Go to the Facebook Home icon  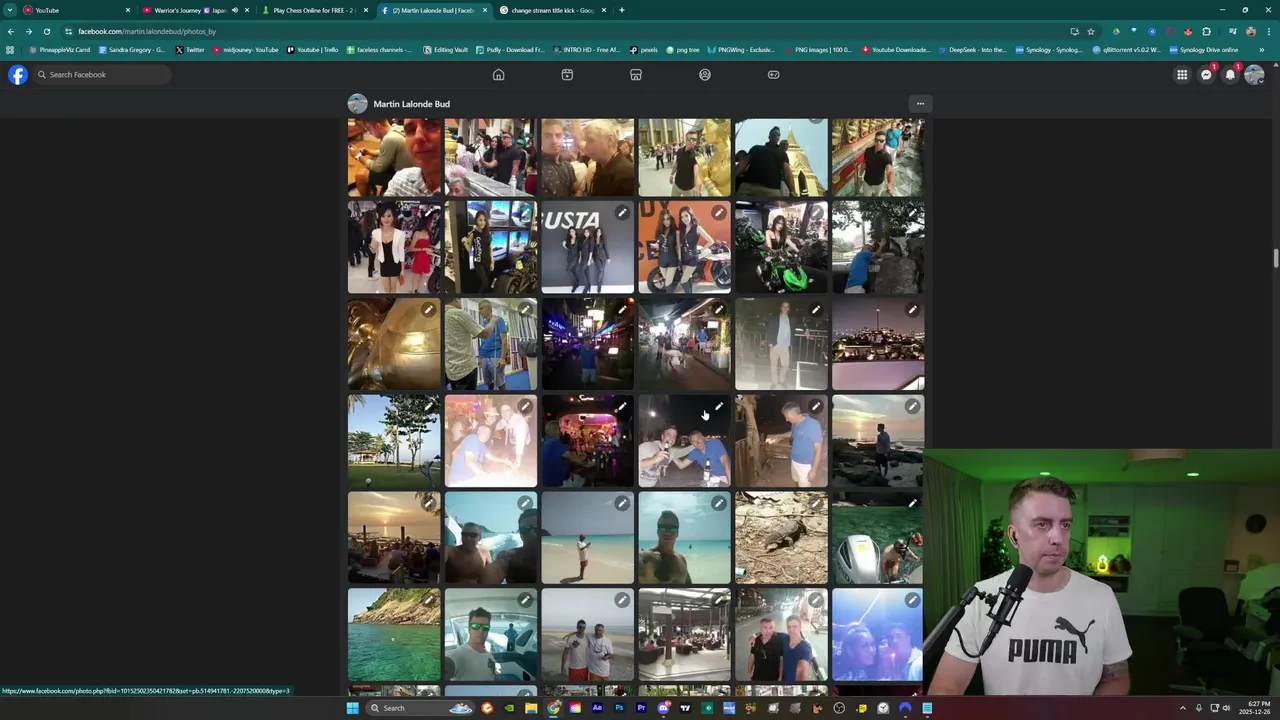click(x=498, y=75)
